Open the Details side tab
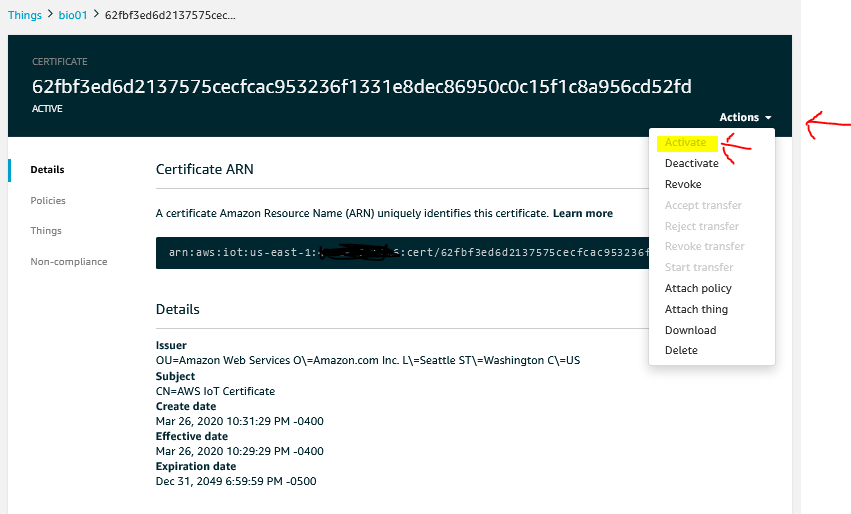The image size is (851, 514). (x=47, y=170)
